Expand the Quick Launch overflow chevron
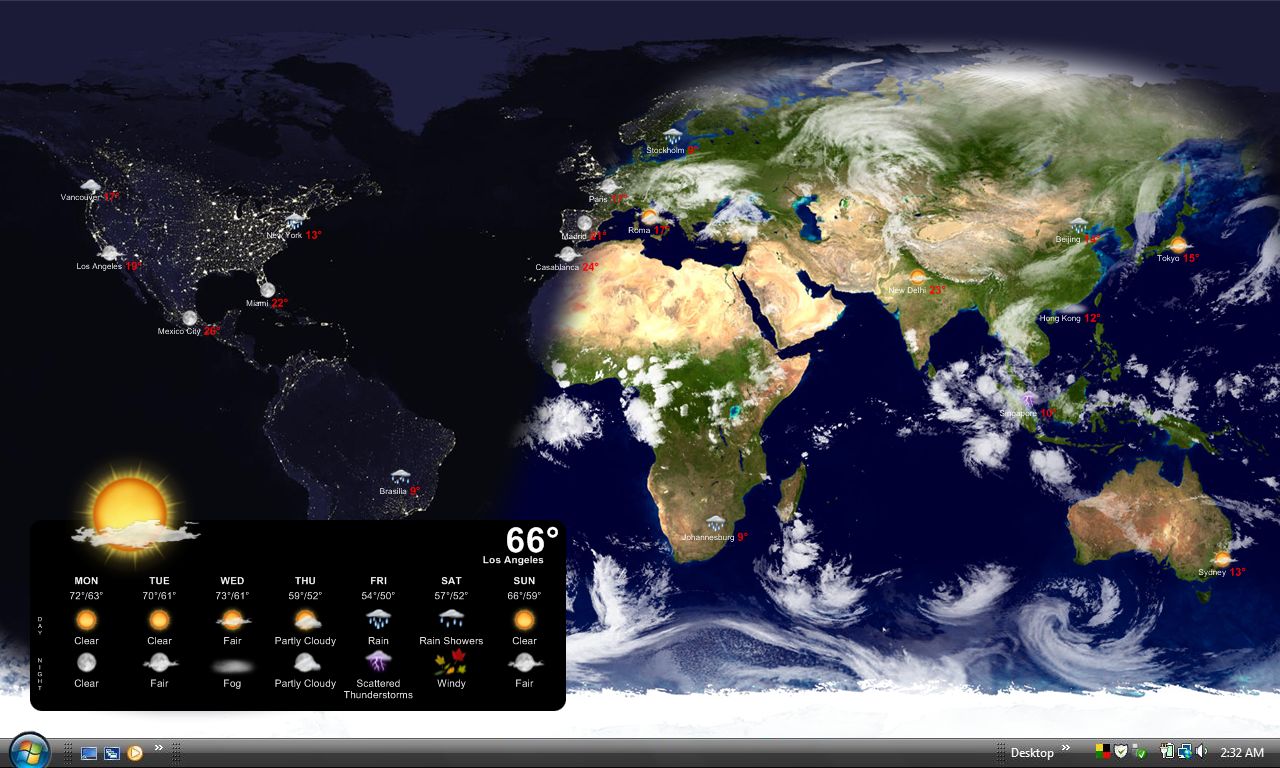Viewport: 1280px width, 768px height. (x=158, y=748)
